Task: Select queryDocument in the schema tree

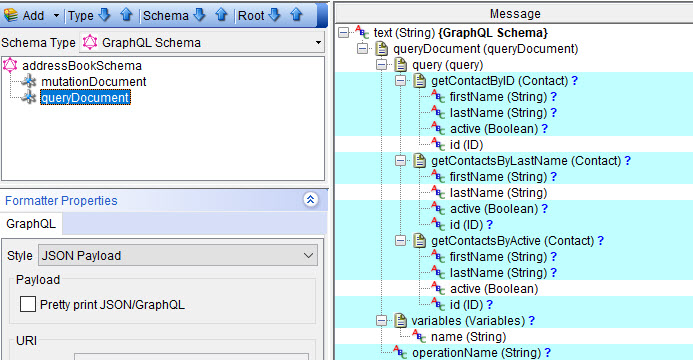Action: 85,98
